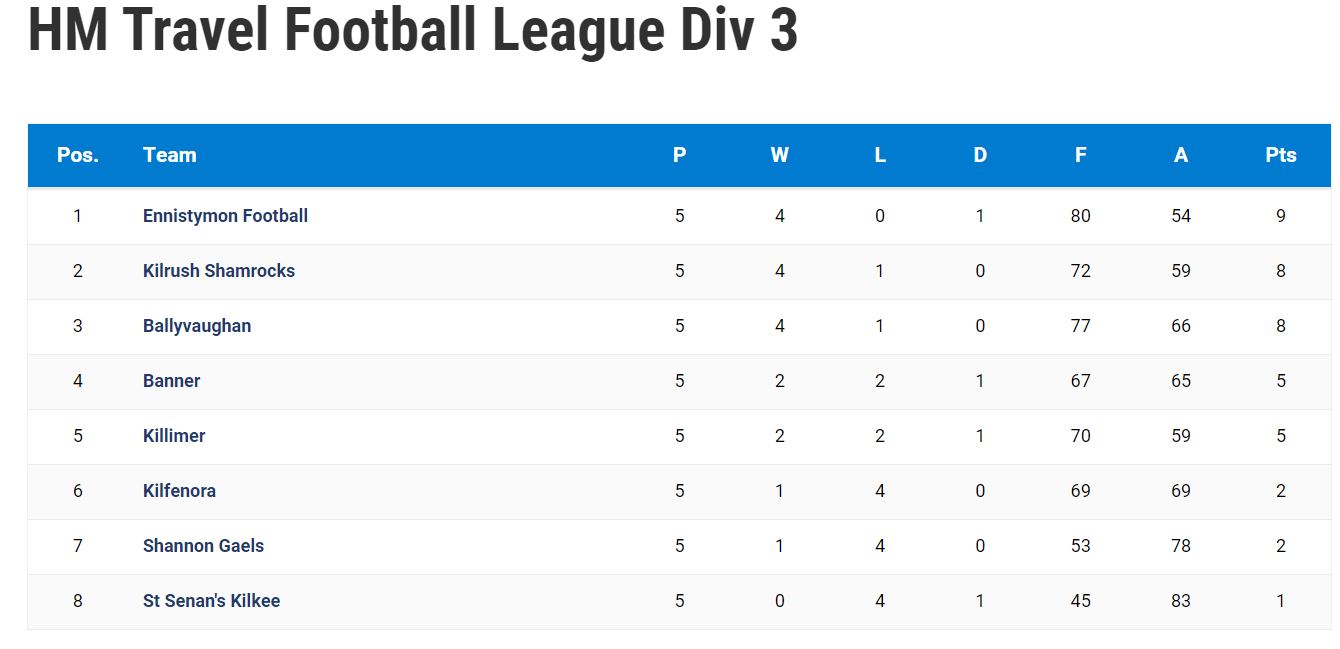Click the A column header

(1181, 155)
